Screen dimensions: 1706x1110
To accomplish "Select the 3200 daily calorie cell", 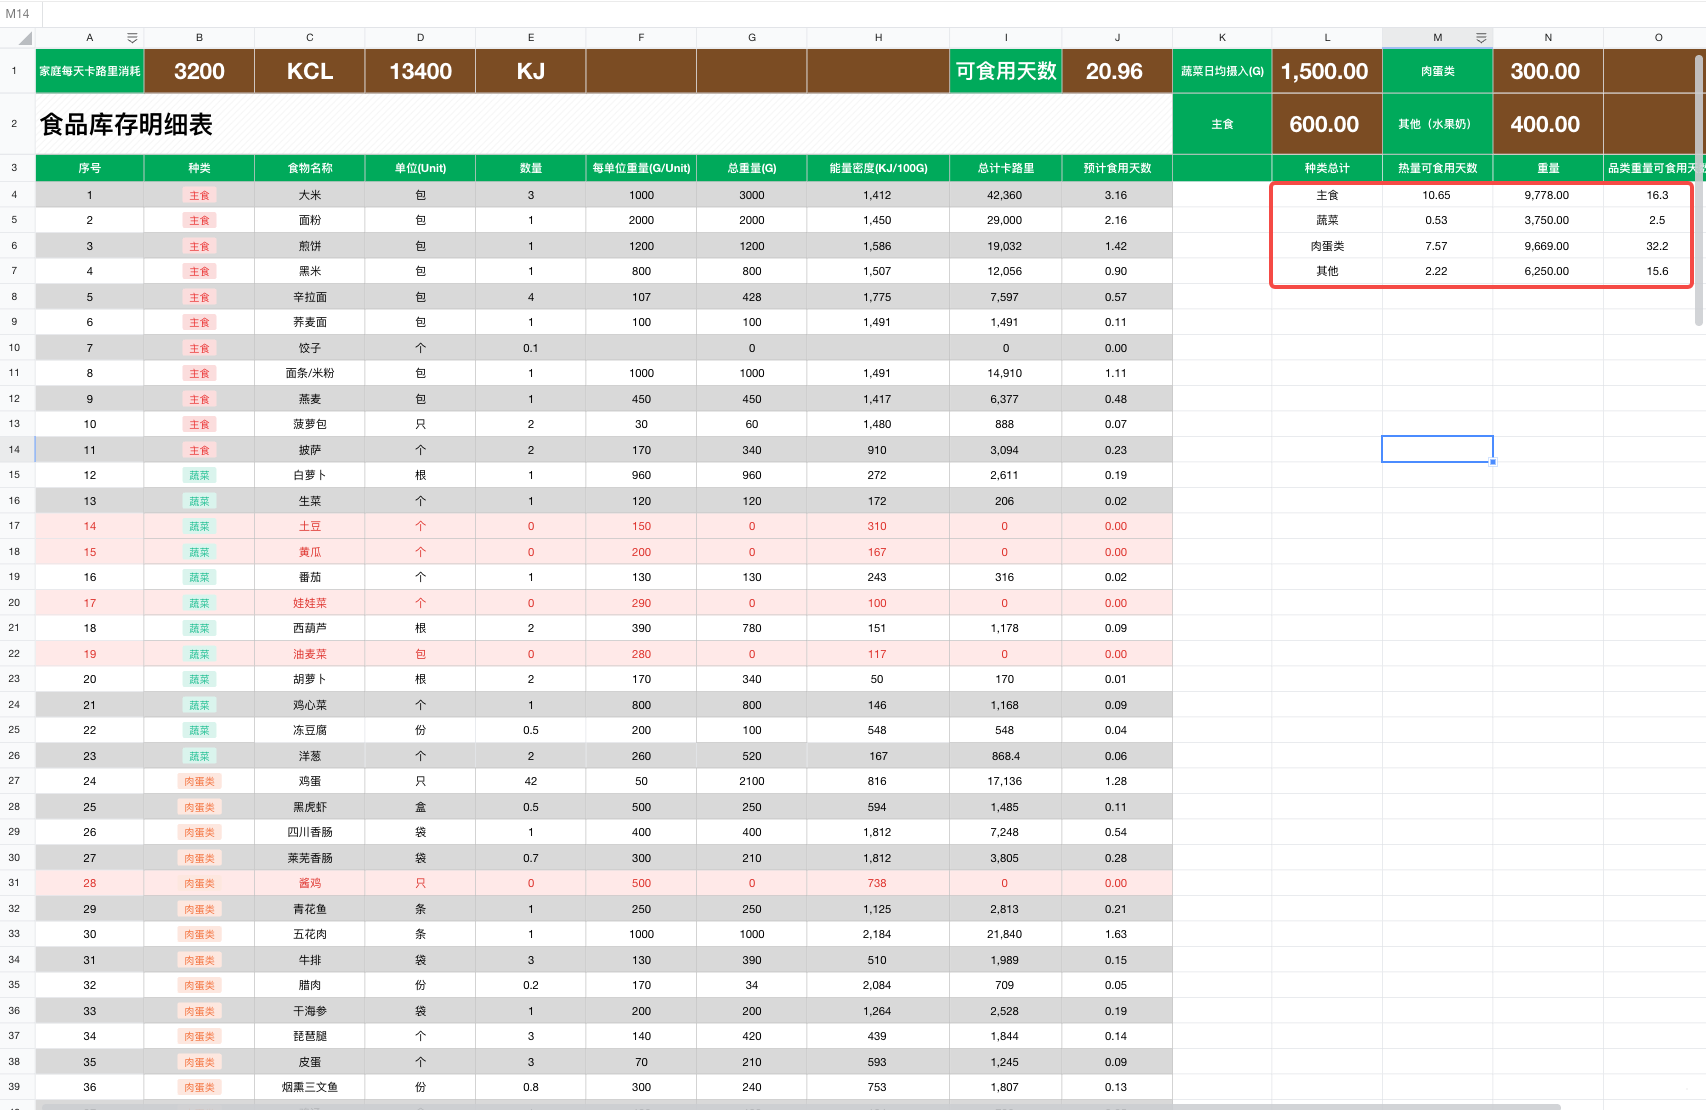I will [x=199, y=72].
